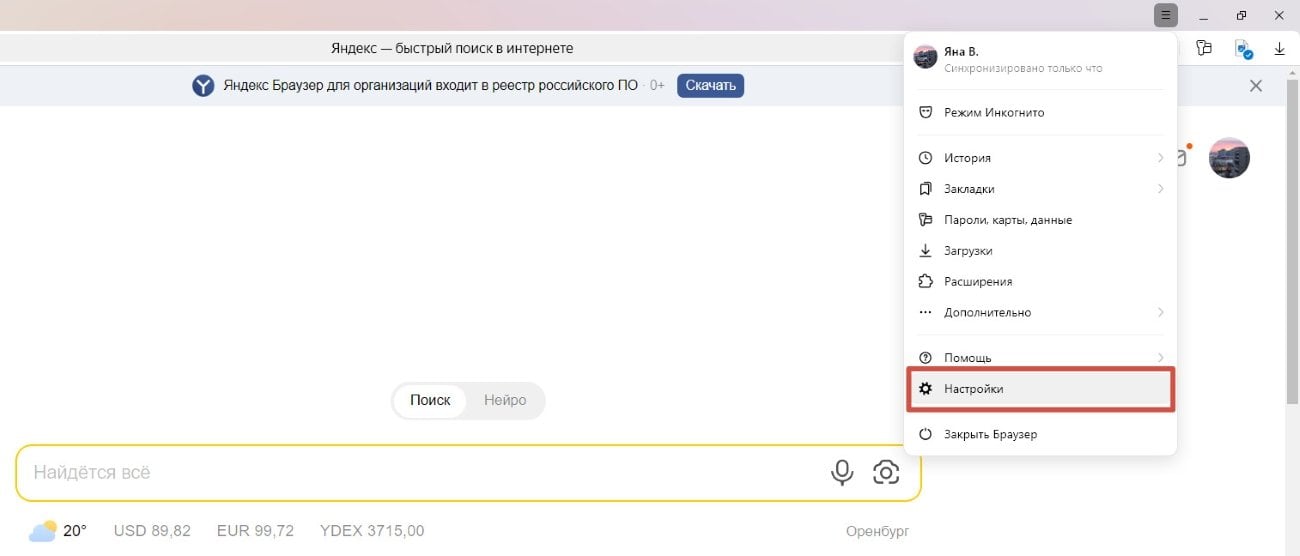
Task: Click the download arrow icon beside Загрузки
Action: [x=925, y=251]
